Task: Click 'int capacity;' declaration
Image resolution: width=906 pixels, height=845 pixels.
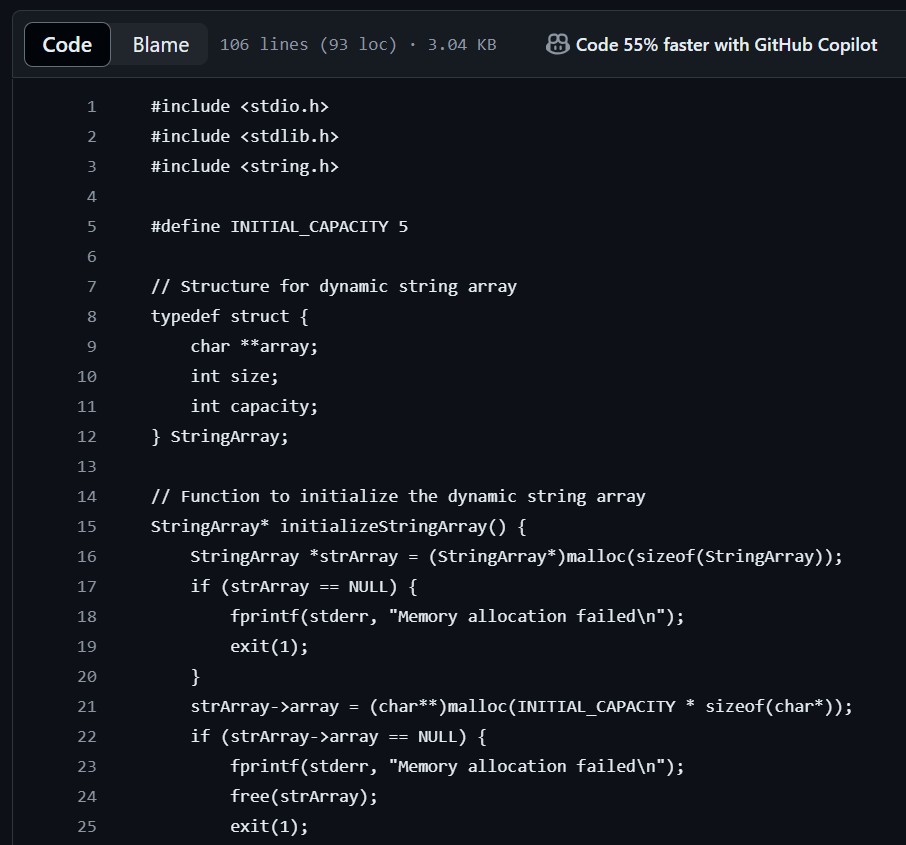Action: pos(254,407)
